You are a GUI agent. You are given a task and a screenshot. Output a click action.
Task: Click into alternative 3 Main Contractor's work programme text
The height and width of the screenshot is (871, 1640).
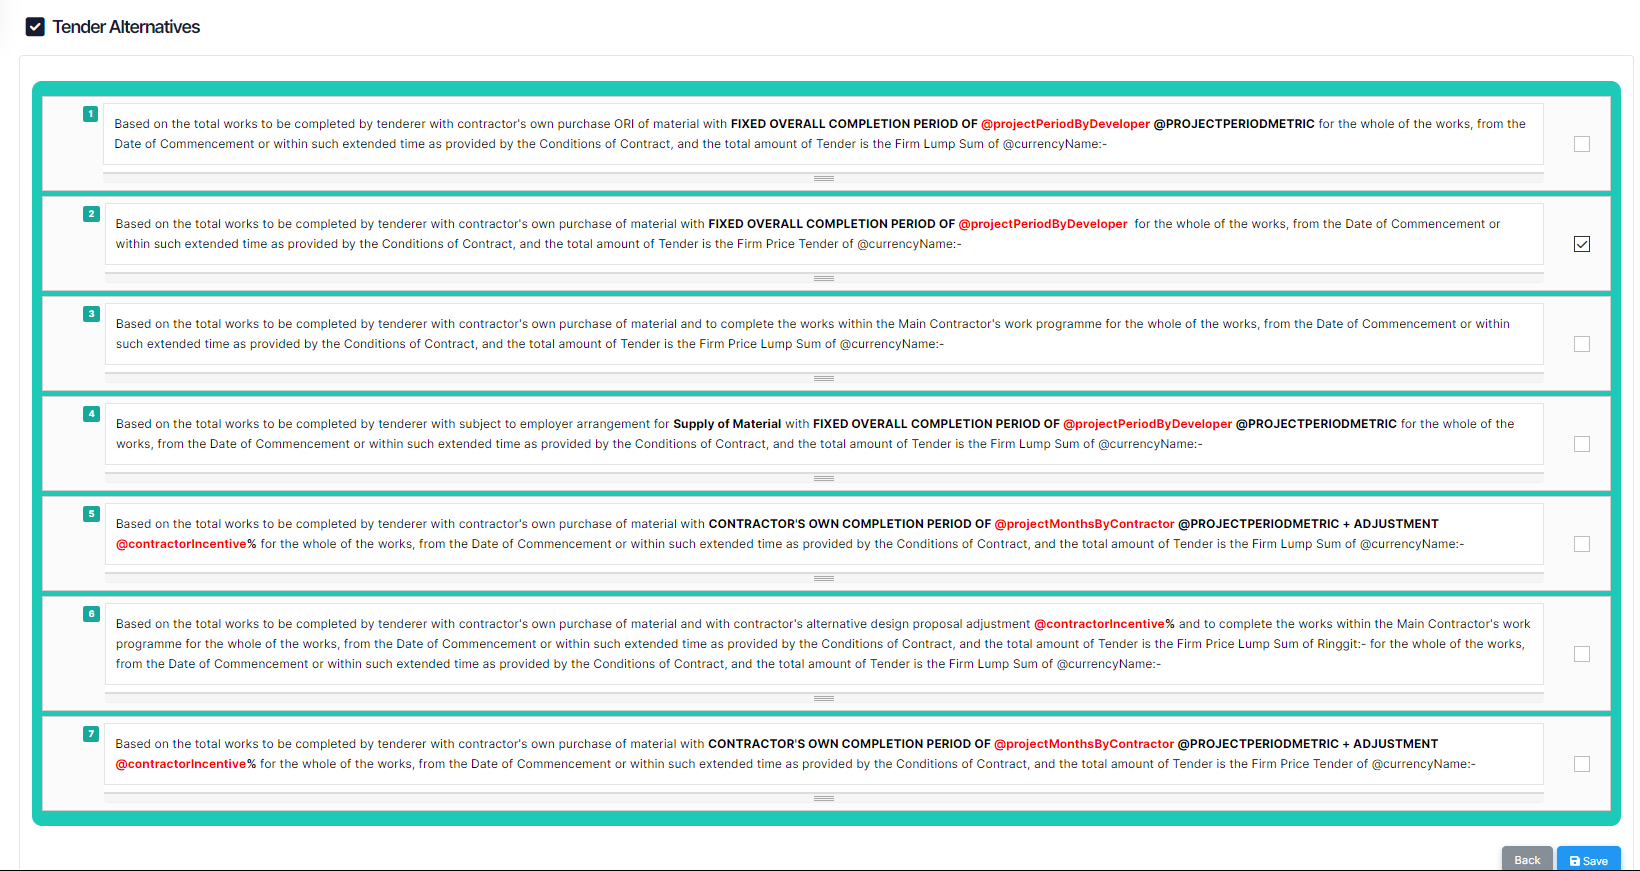point(824,334)
